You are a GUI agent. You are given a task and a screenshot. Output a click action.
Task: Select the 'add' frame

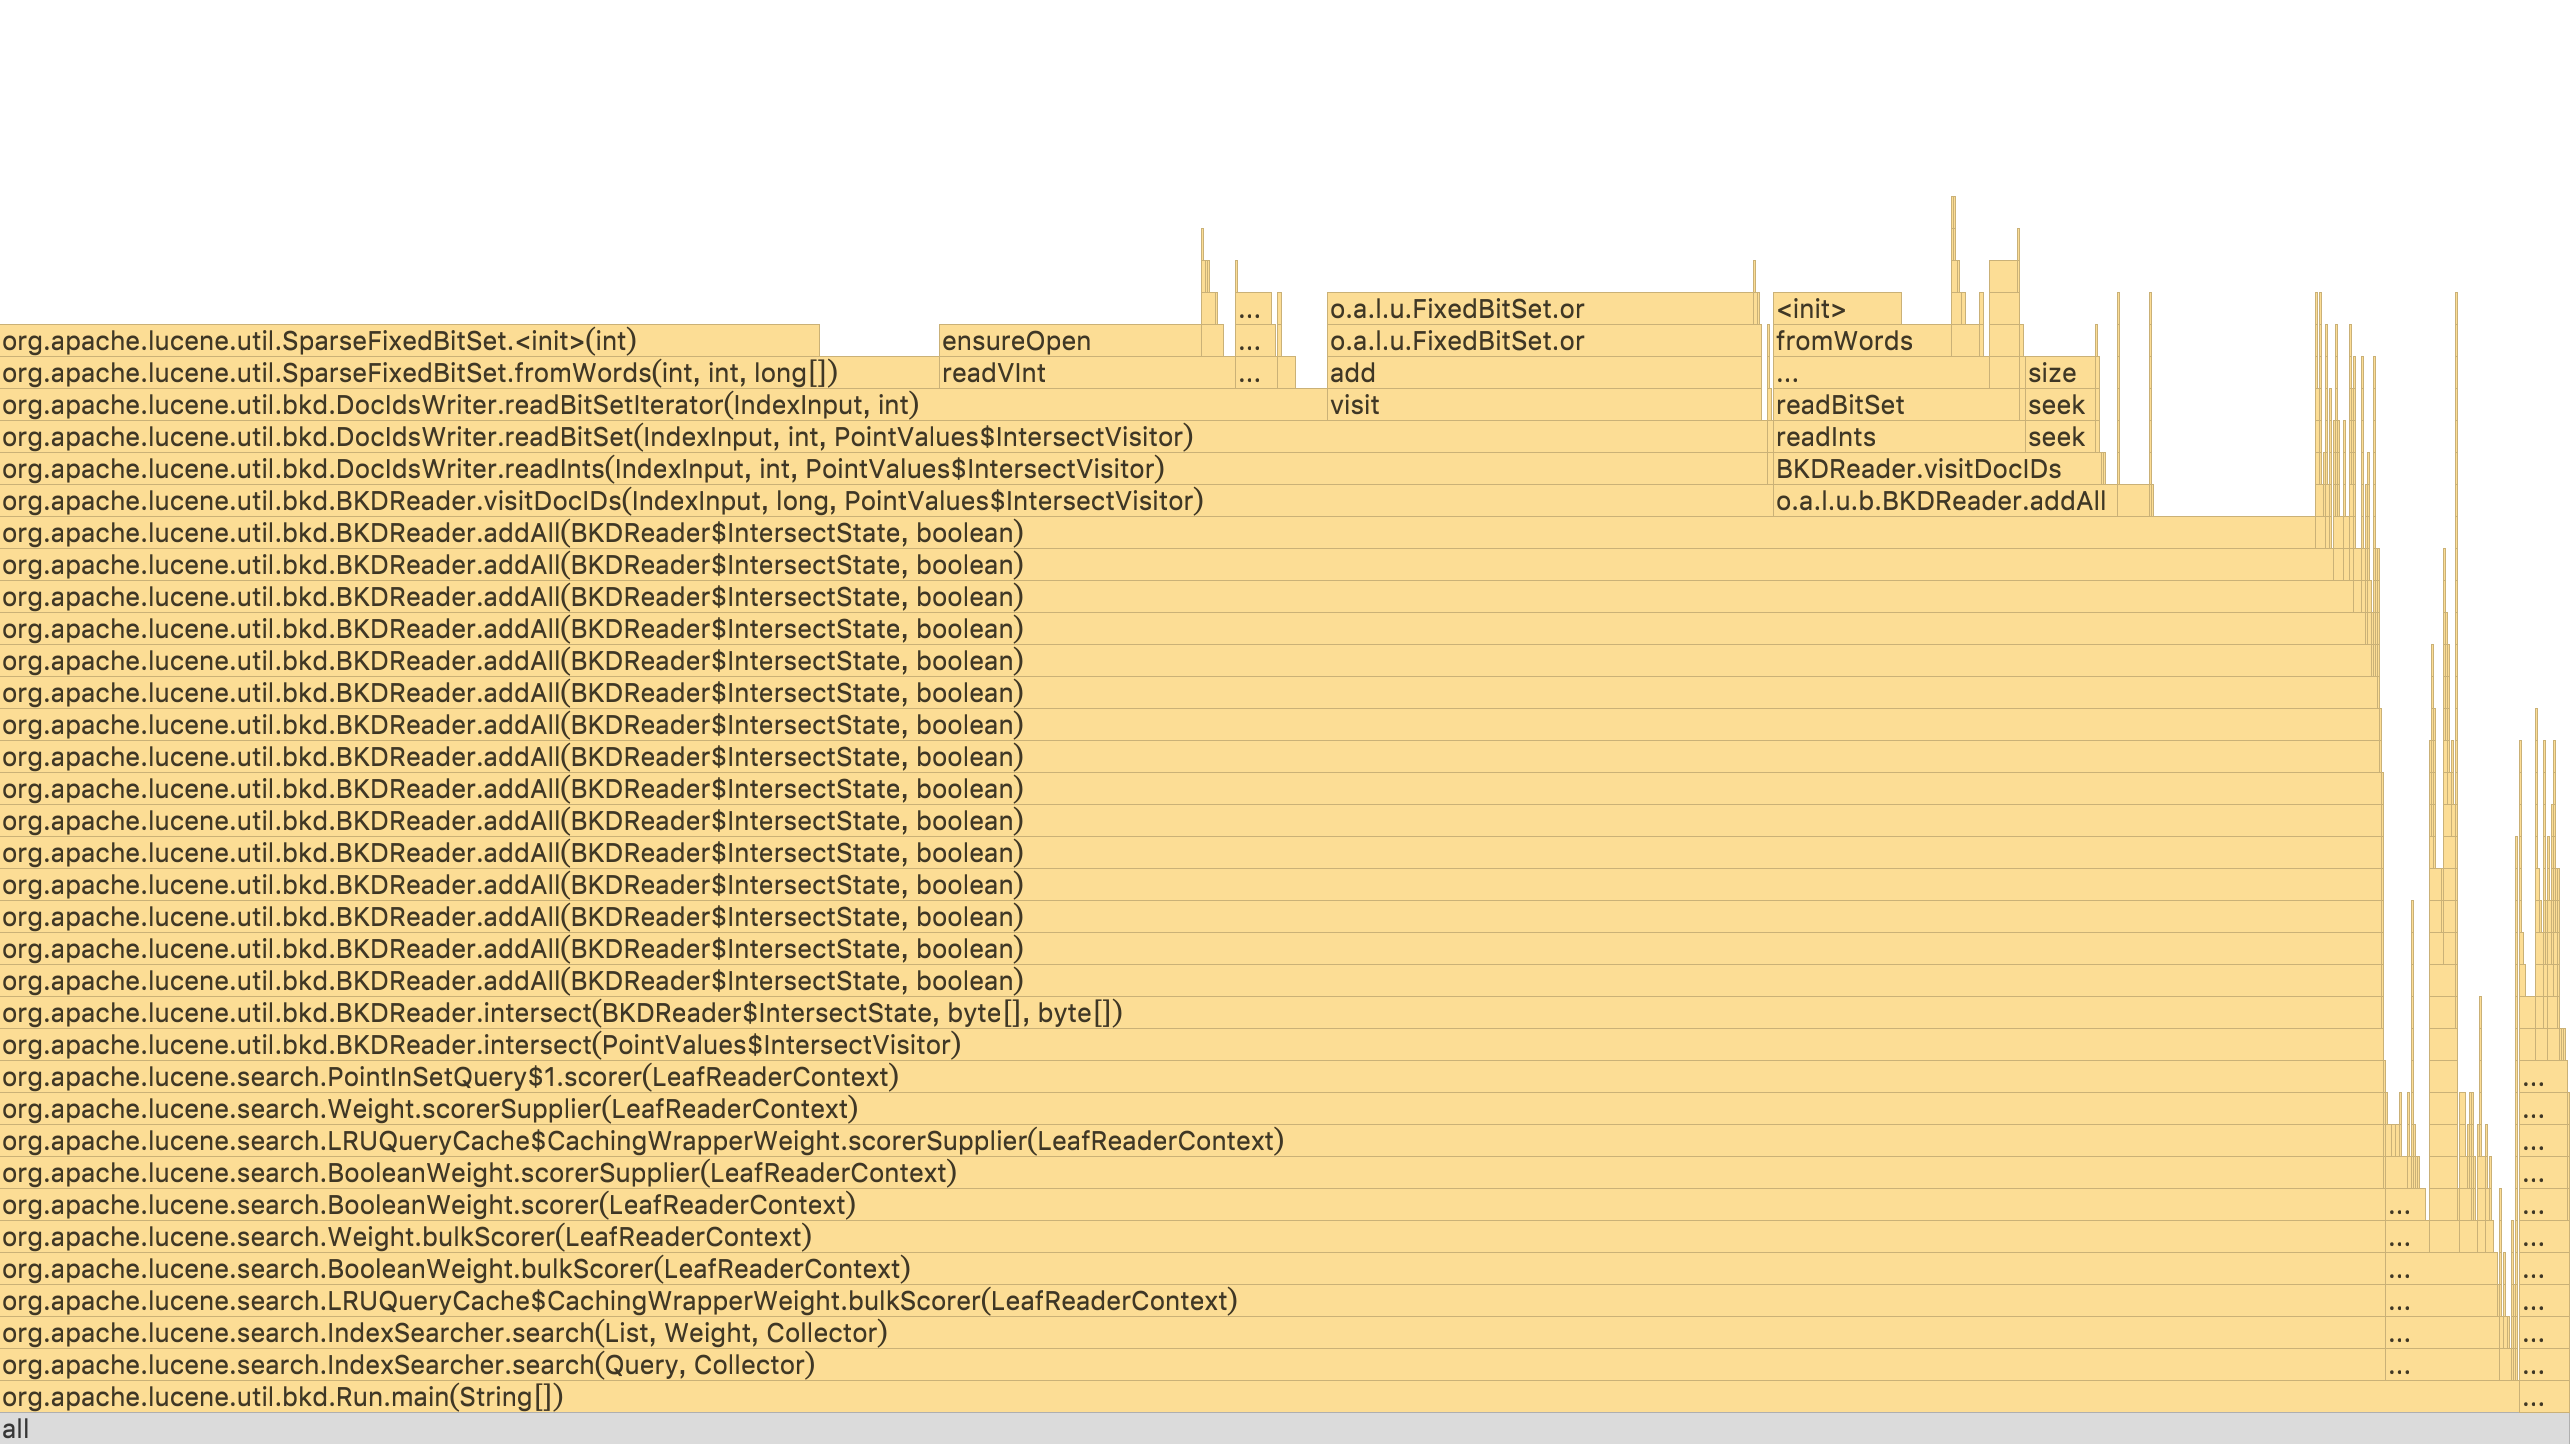coord(1544,373)
